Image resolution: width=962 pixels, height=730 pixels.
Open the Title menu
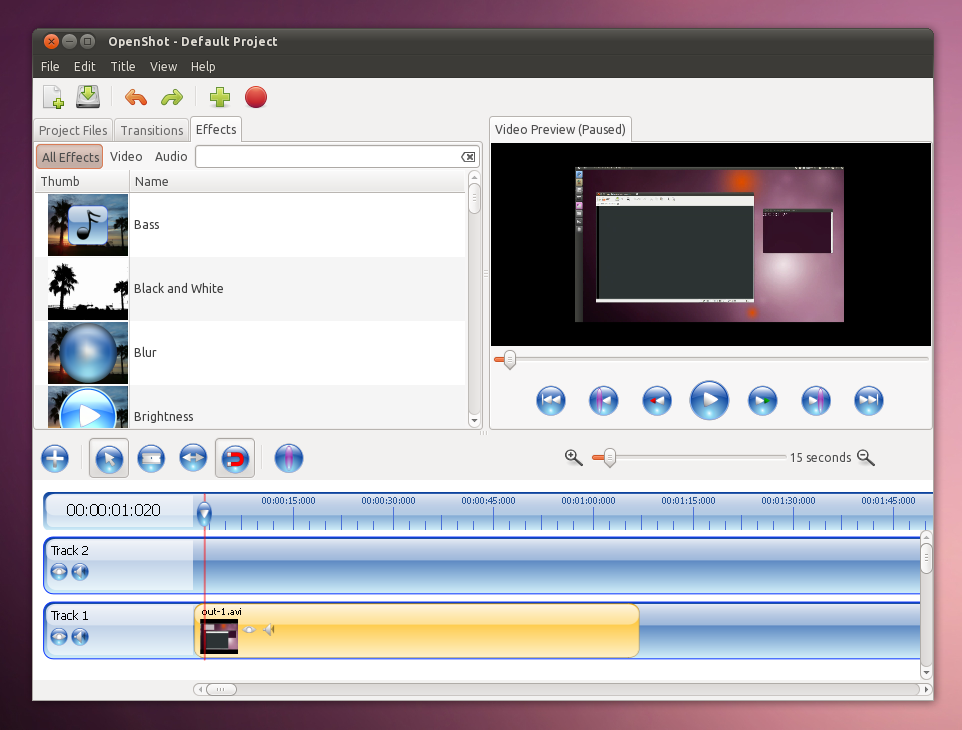tap(123, 66)
